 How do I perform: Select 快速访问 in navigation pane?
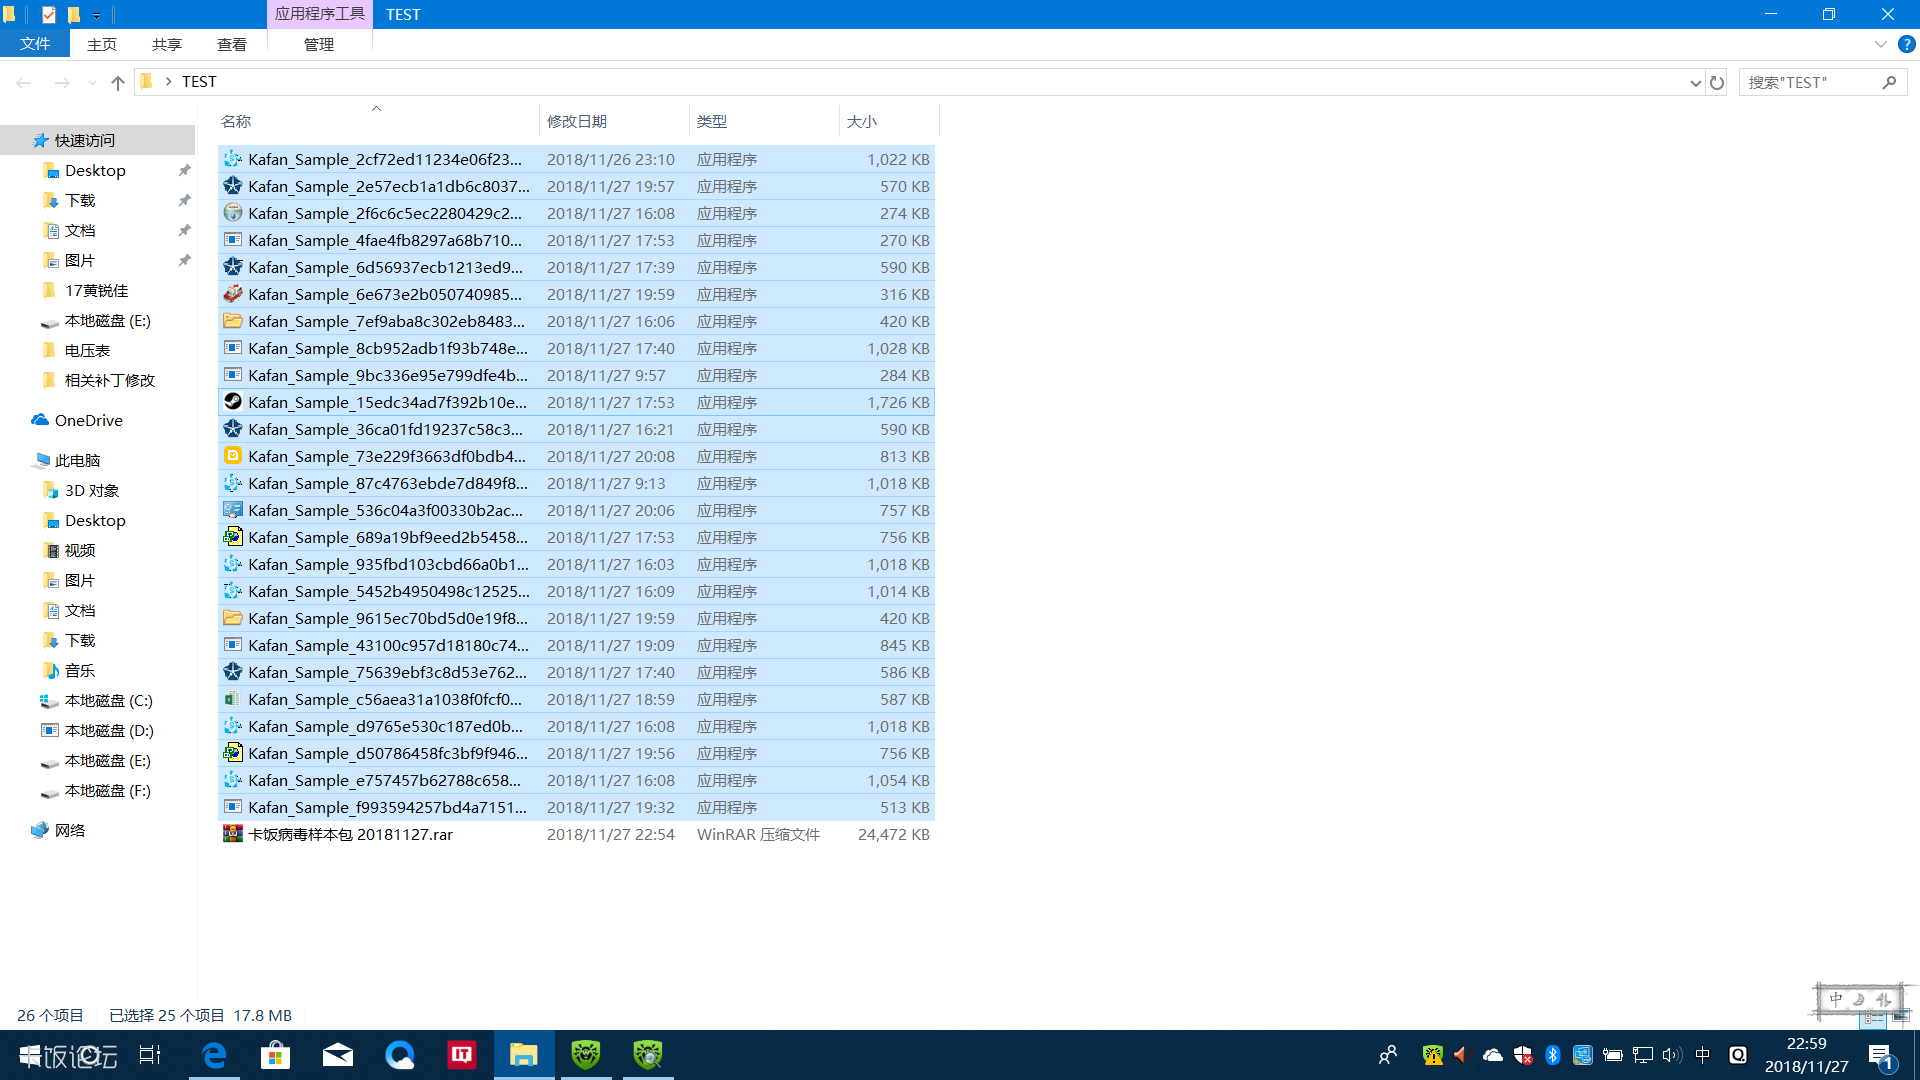point(98,140)
